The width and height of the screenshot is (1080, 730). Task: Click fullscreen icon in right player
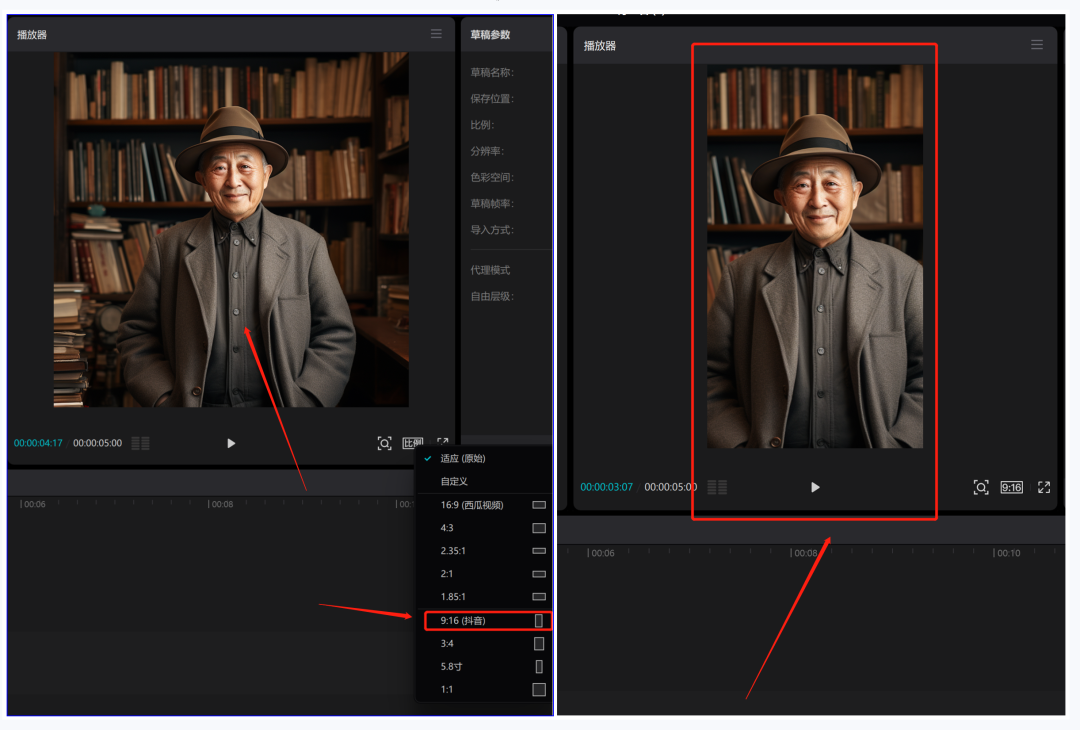(1044, 488)
